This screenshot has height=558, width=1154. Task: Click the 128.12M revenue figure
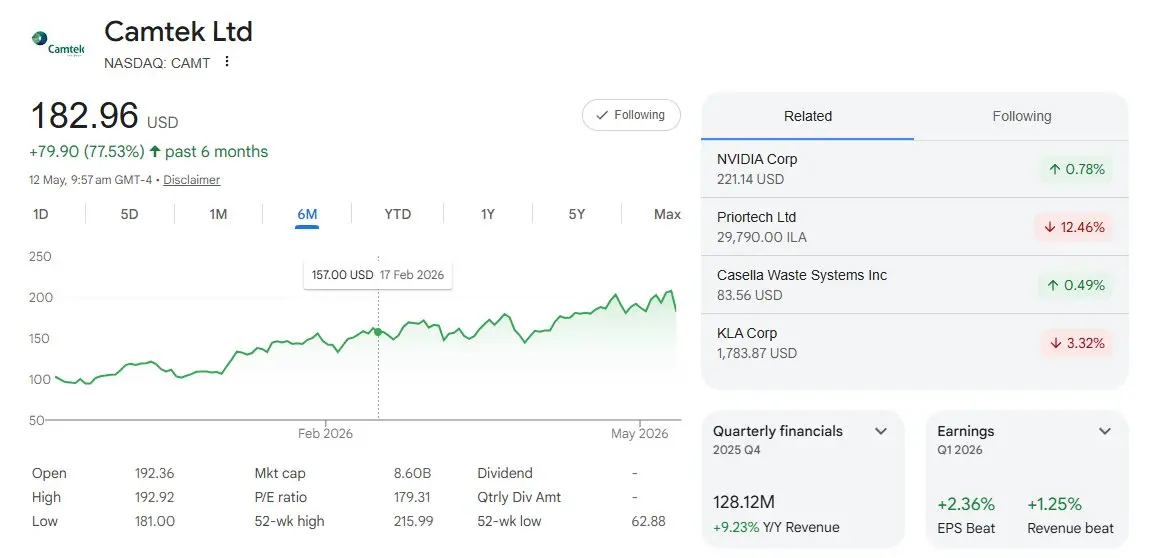[743, 503]
